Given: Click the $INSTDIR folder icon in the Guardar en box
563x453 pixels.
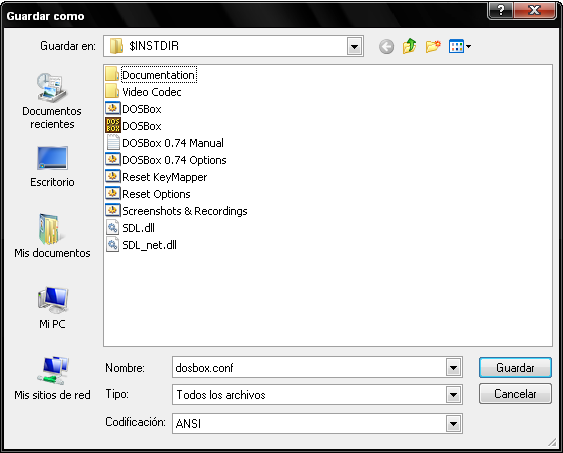Looking at the screenshot, I should [116, 46].
